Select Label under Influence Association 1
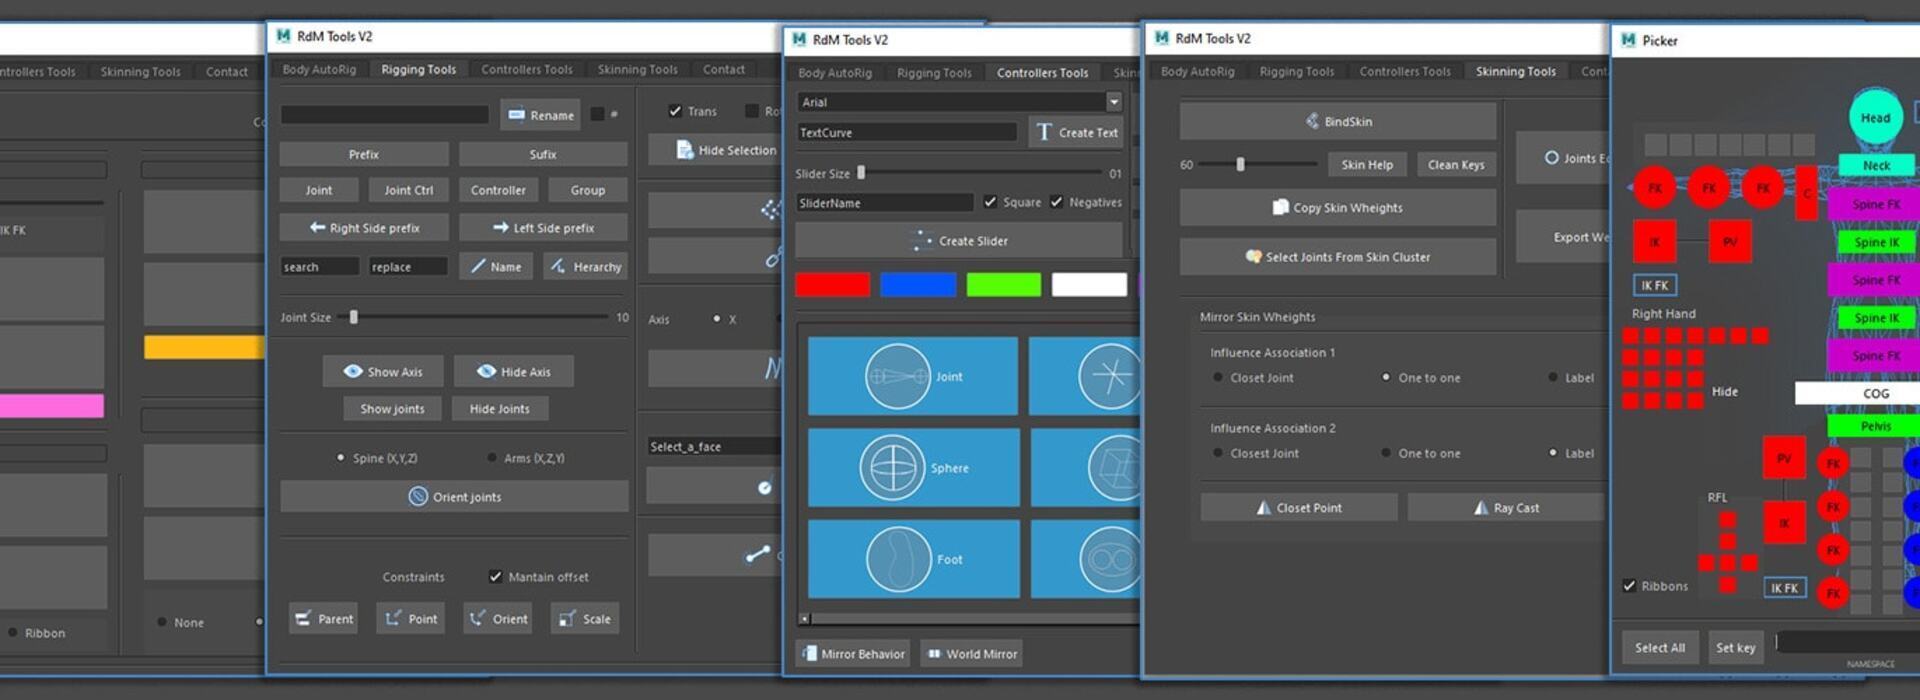 point(1553,378)
